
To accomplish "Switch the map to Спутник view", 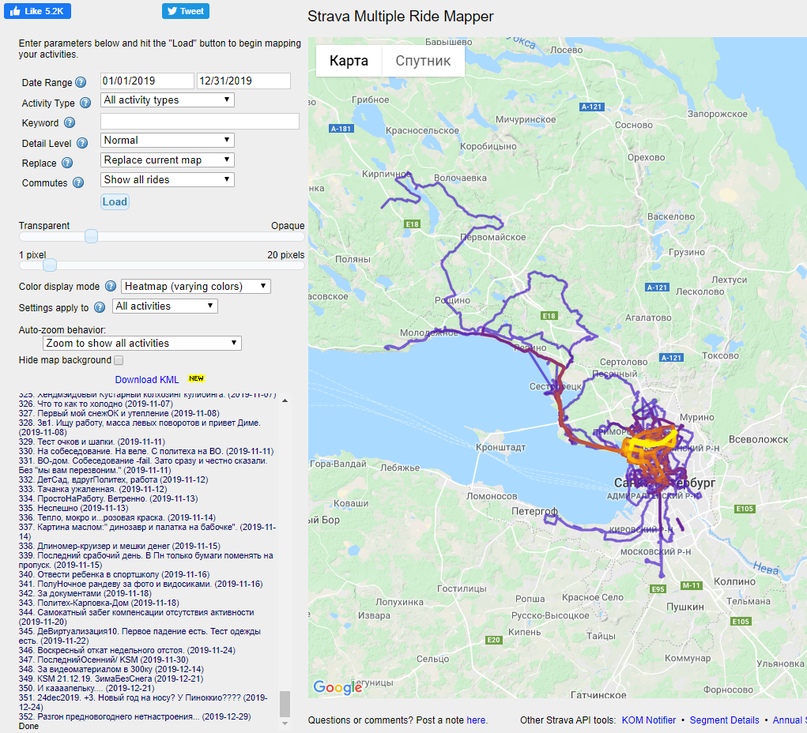I will (423, 61).
